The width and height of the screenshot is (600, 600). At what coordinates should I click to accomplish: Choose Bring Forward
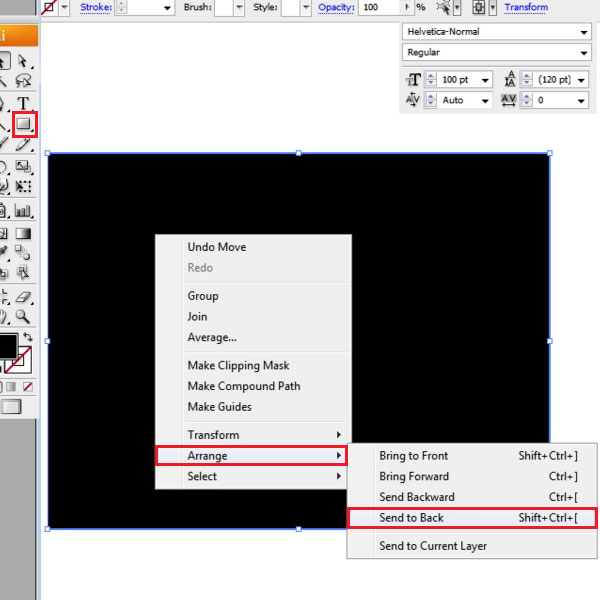pyautogui.click(x=472, y=476)
